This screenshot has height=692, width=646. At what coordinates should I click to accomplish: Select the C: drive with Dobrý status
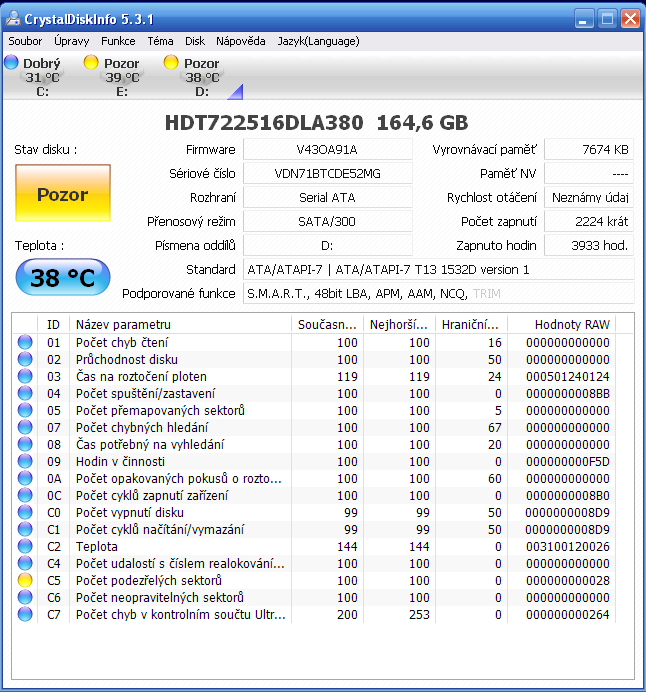[34, 76]
